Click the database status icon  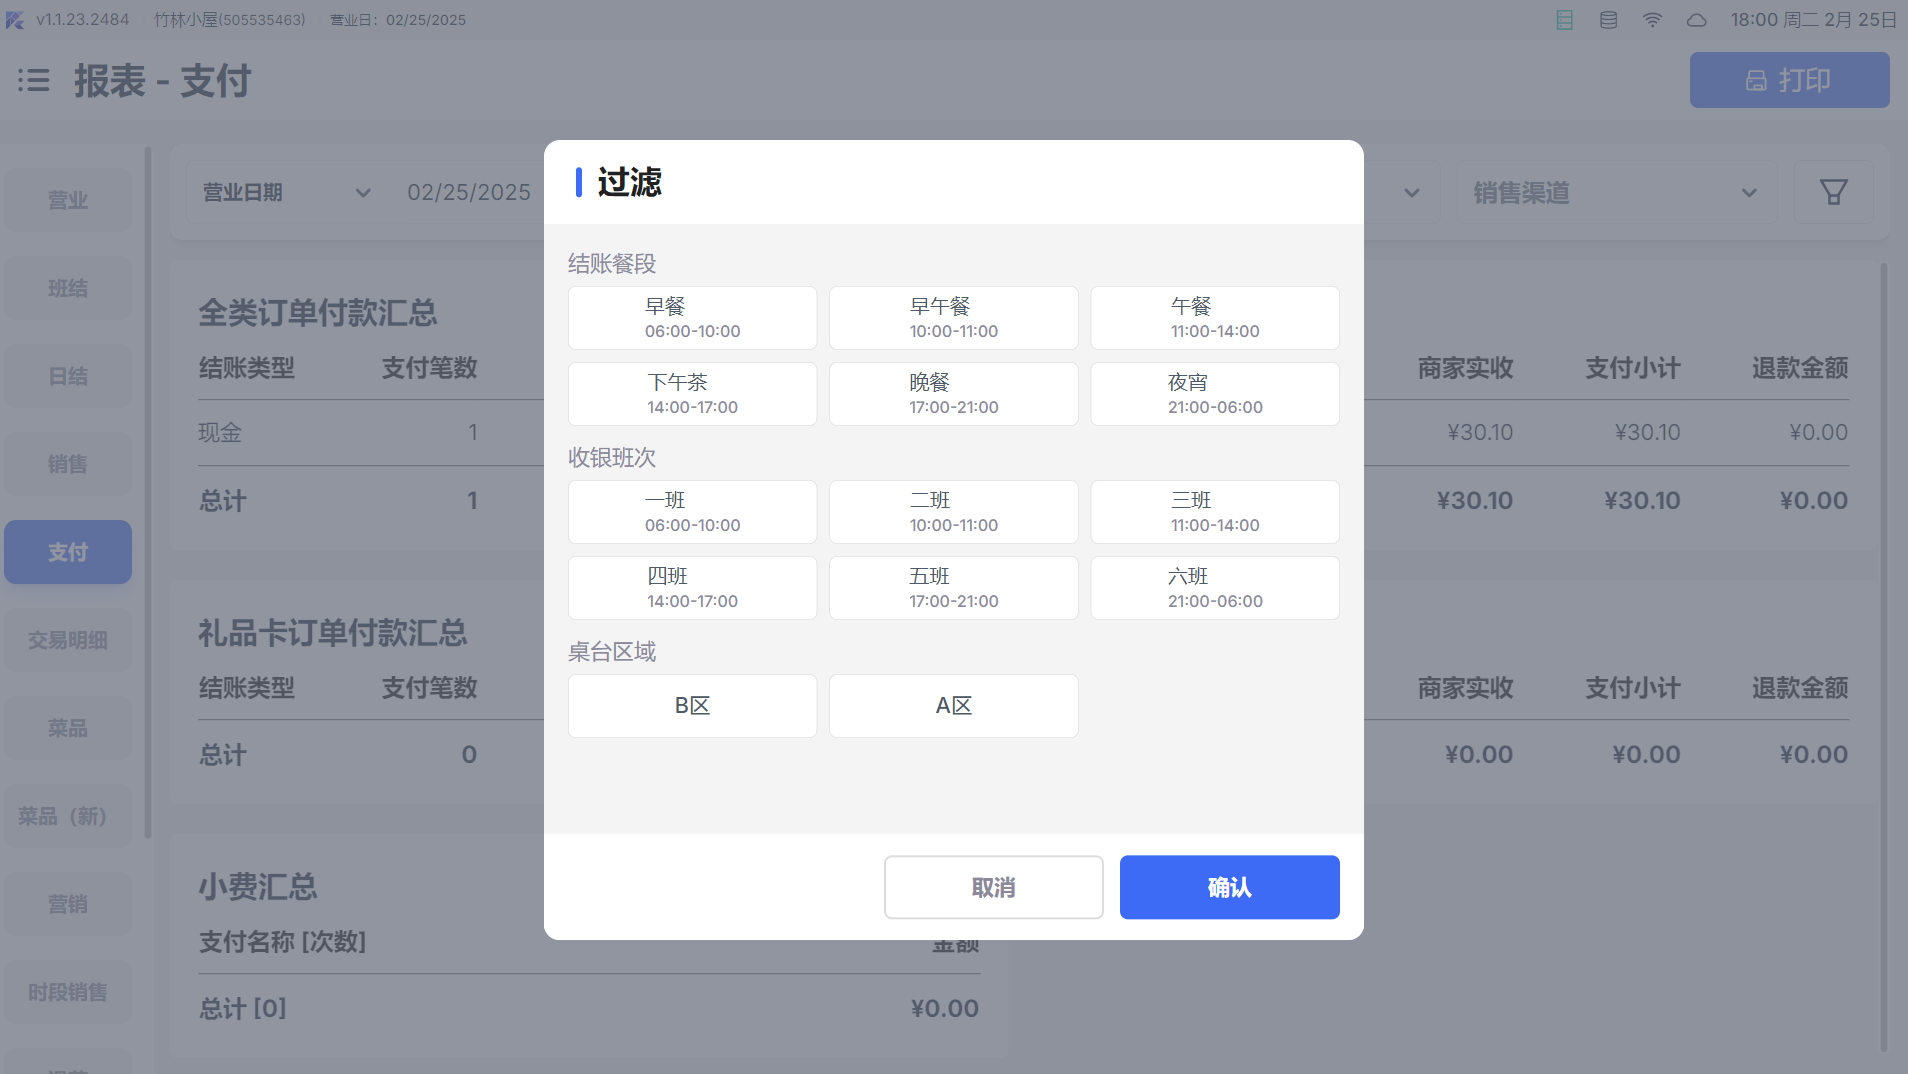pos(1608,20)
